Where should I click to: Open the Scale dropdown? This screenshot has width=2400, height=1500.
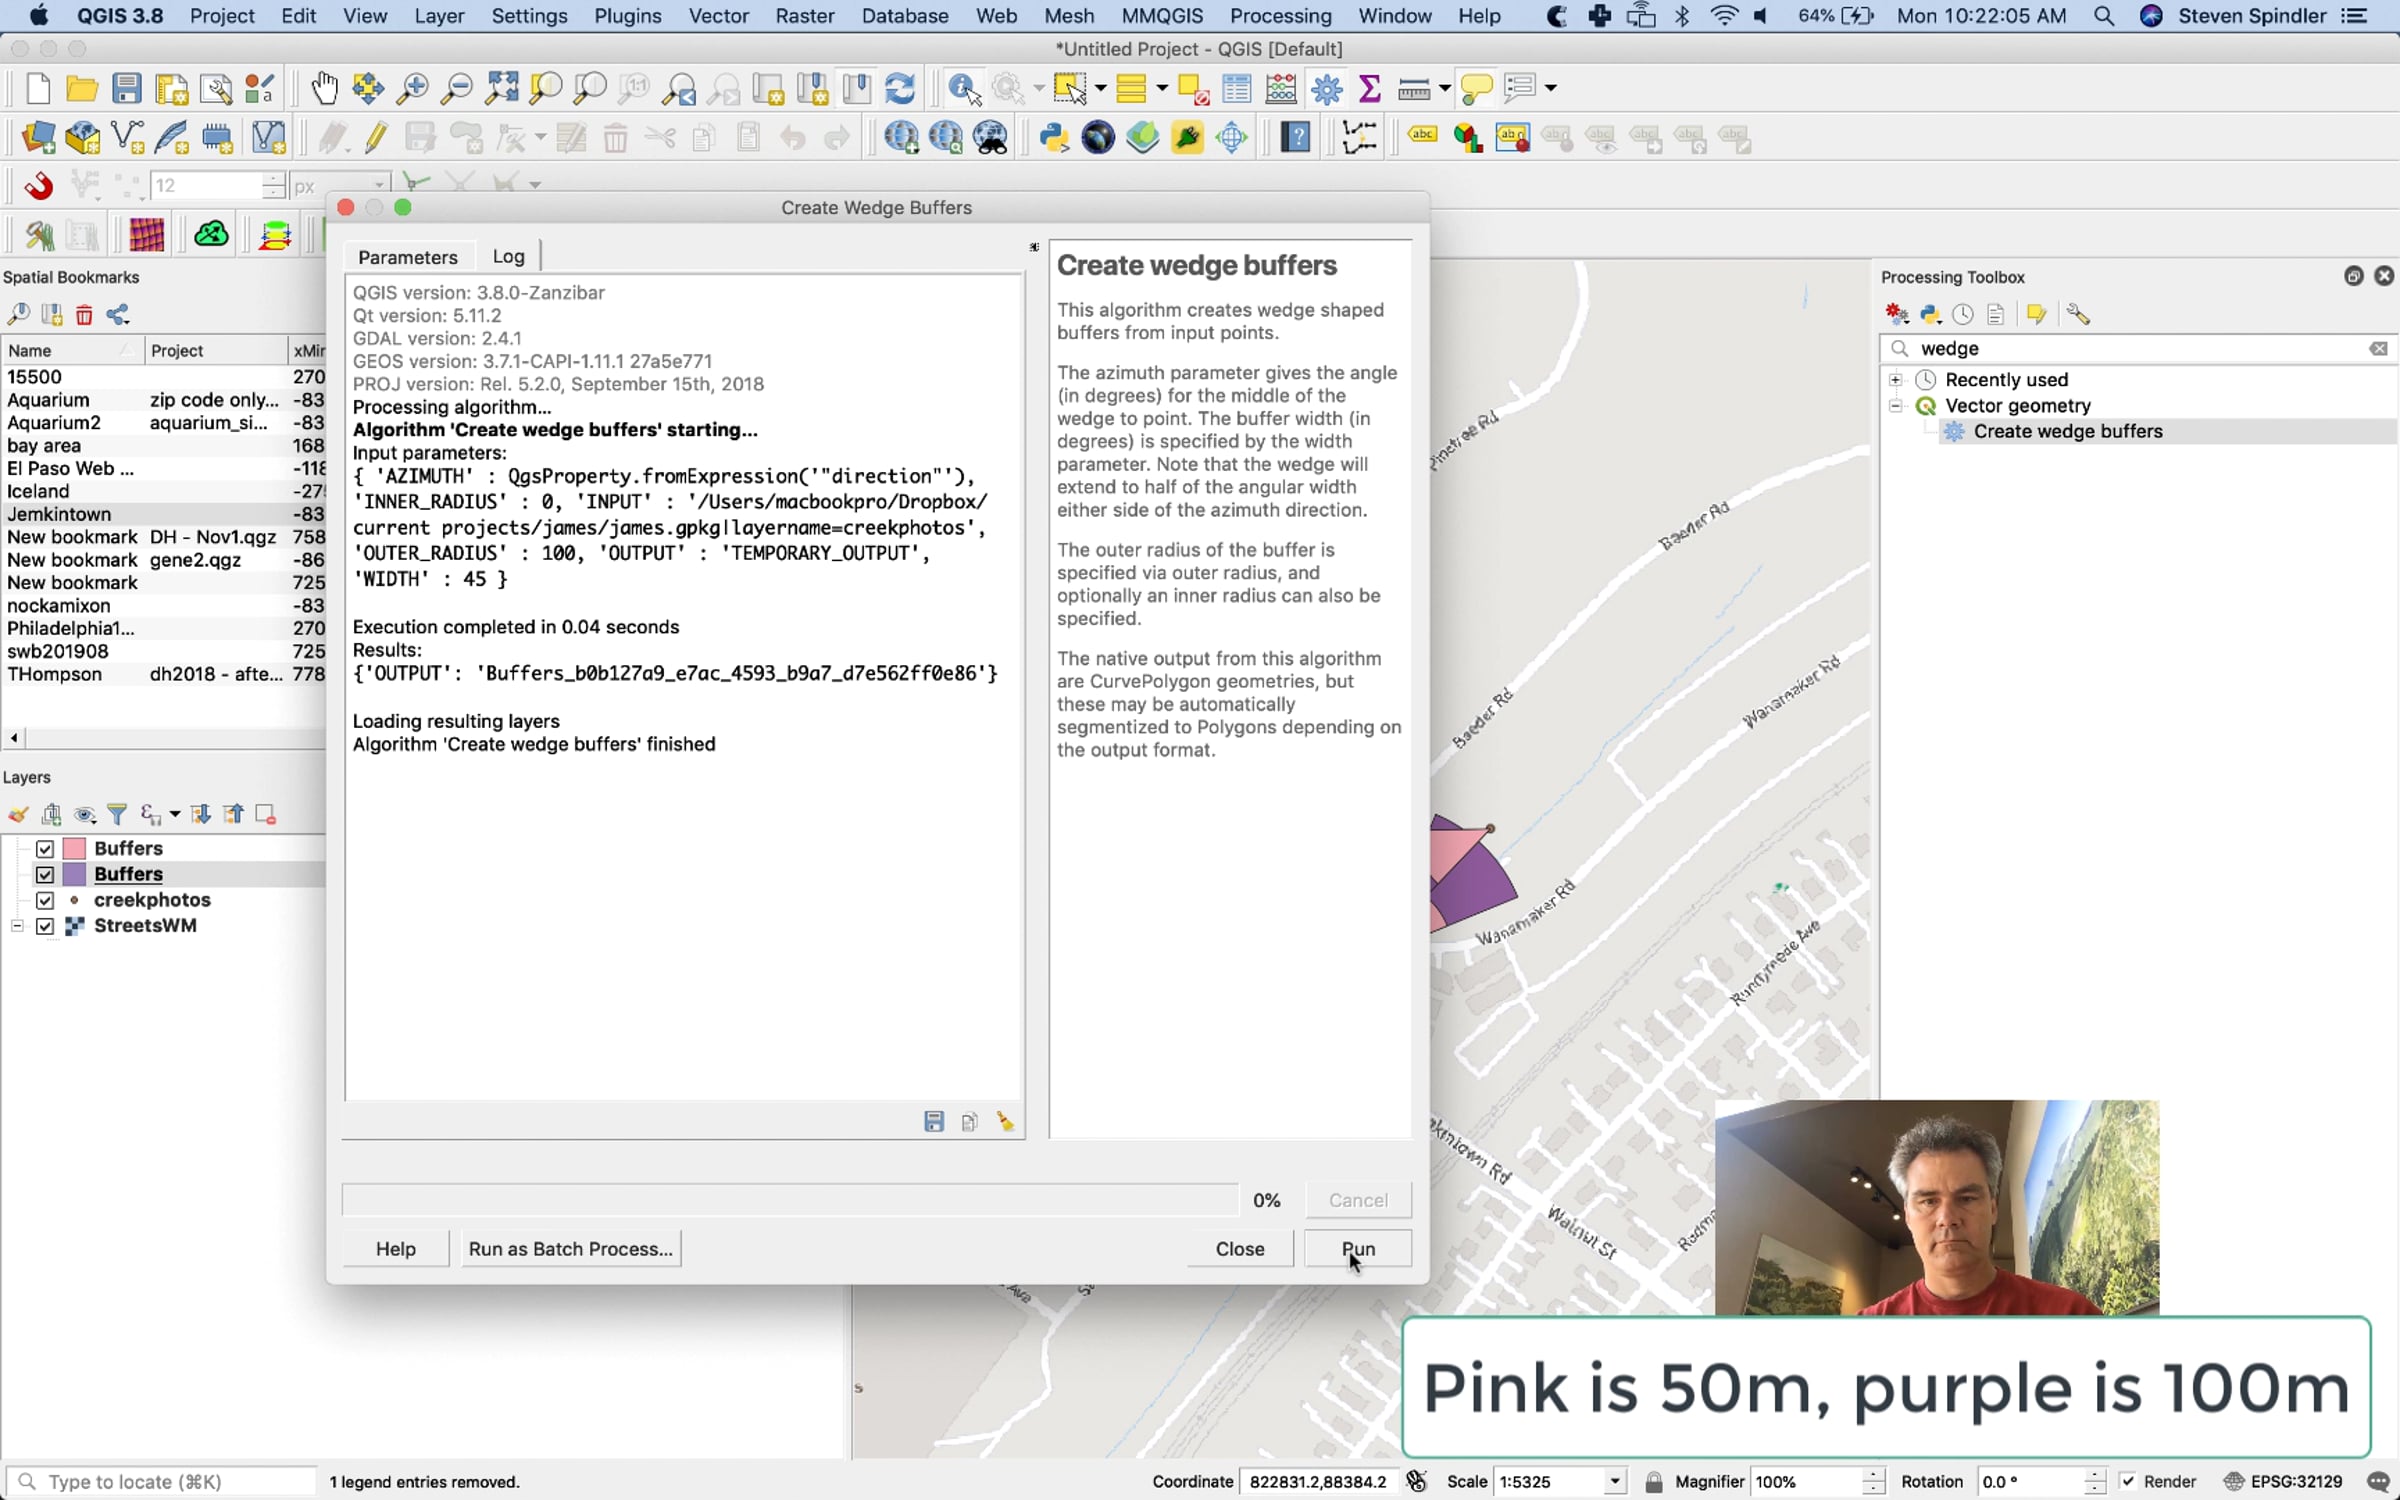coord(1614,1481)
